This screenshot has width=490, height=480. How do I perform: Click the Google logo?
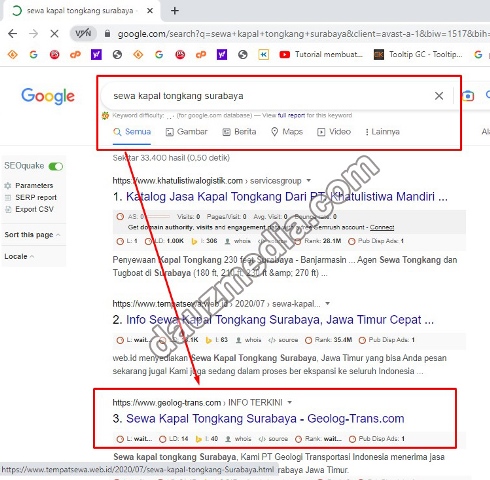tap(48, 96)
